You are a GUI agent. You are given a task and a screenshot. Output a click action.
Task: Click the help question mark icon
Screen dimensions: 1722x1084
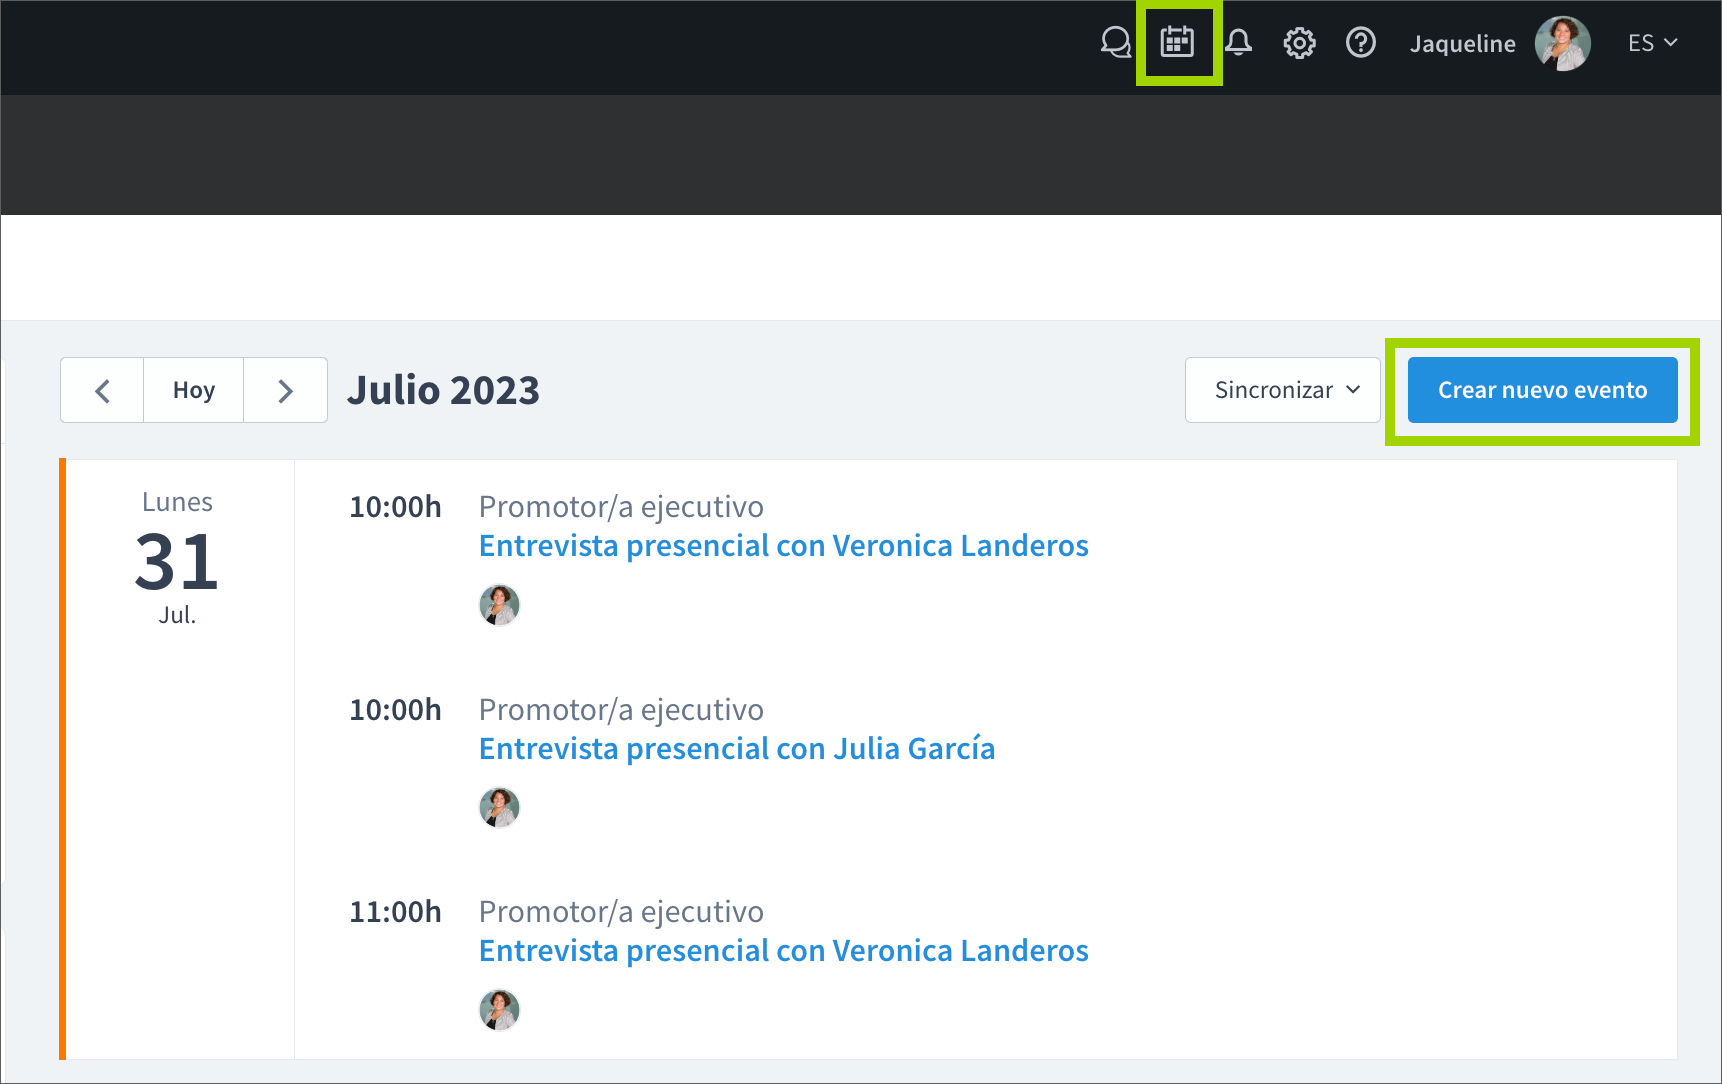tap(1360, 43)
